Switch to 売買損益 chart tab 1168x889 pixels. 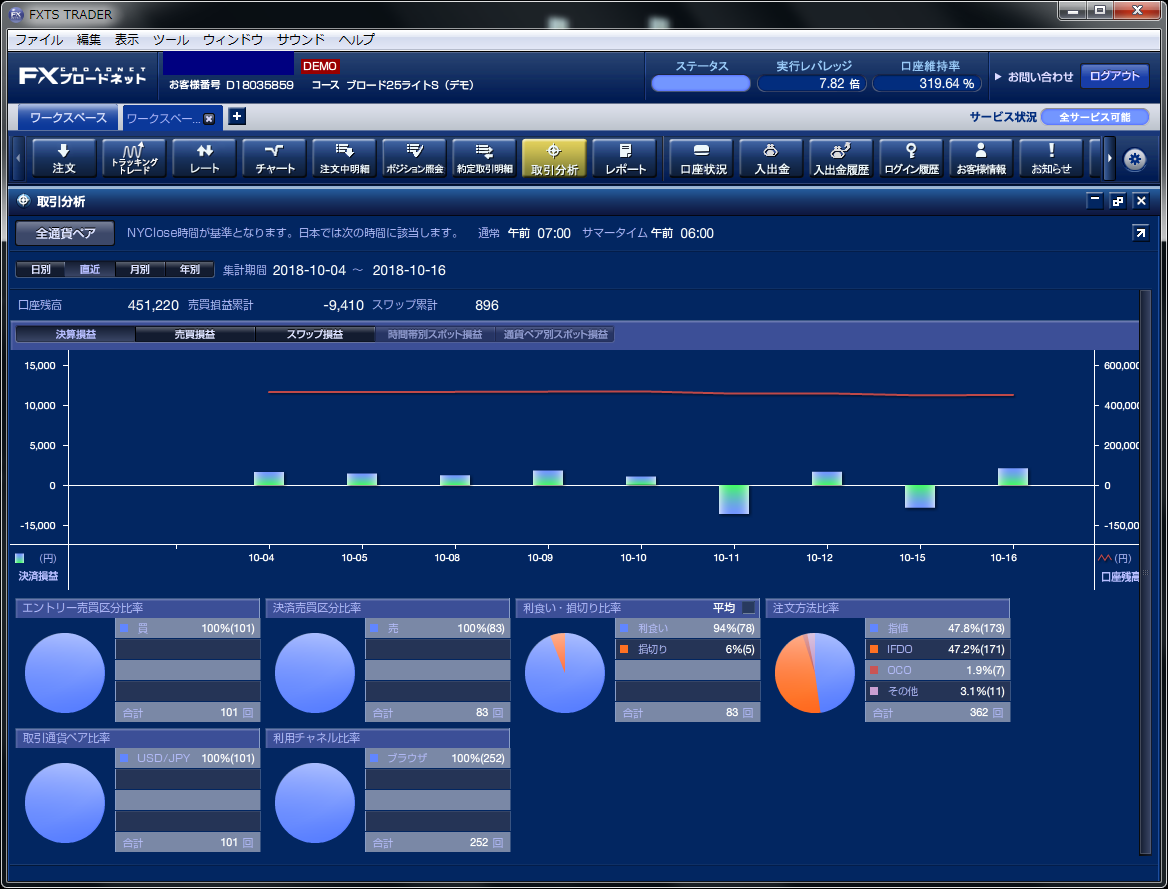195,335
